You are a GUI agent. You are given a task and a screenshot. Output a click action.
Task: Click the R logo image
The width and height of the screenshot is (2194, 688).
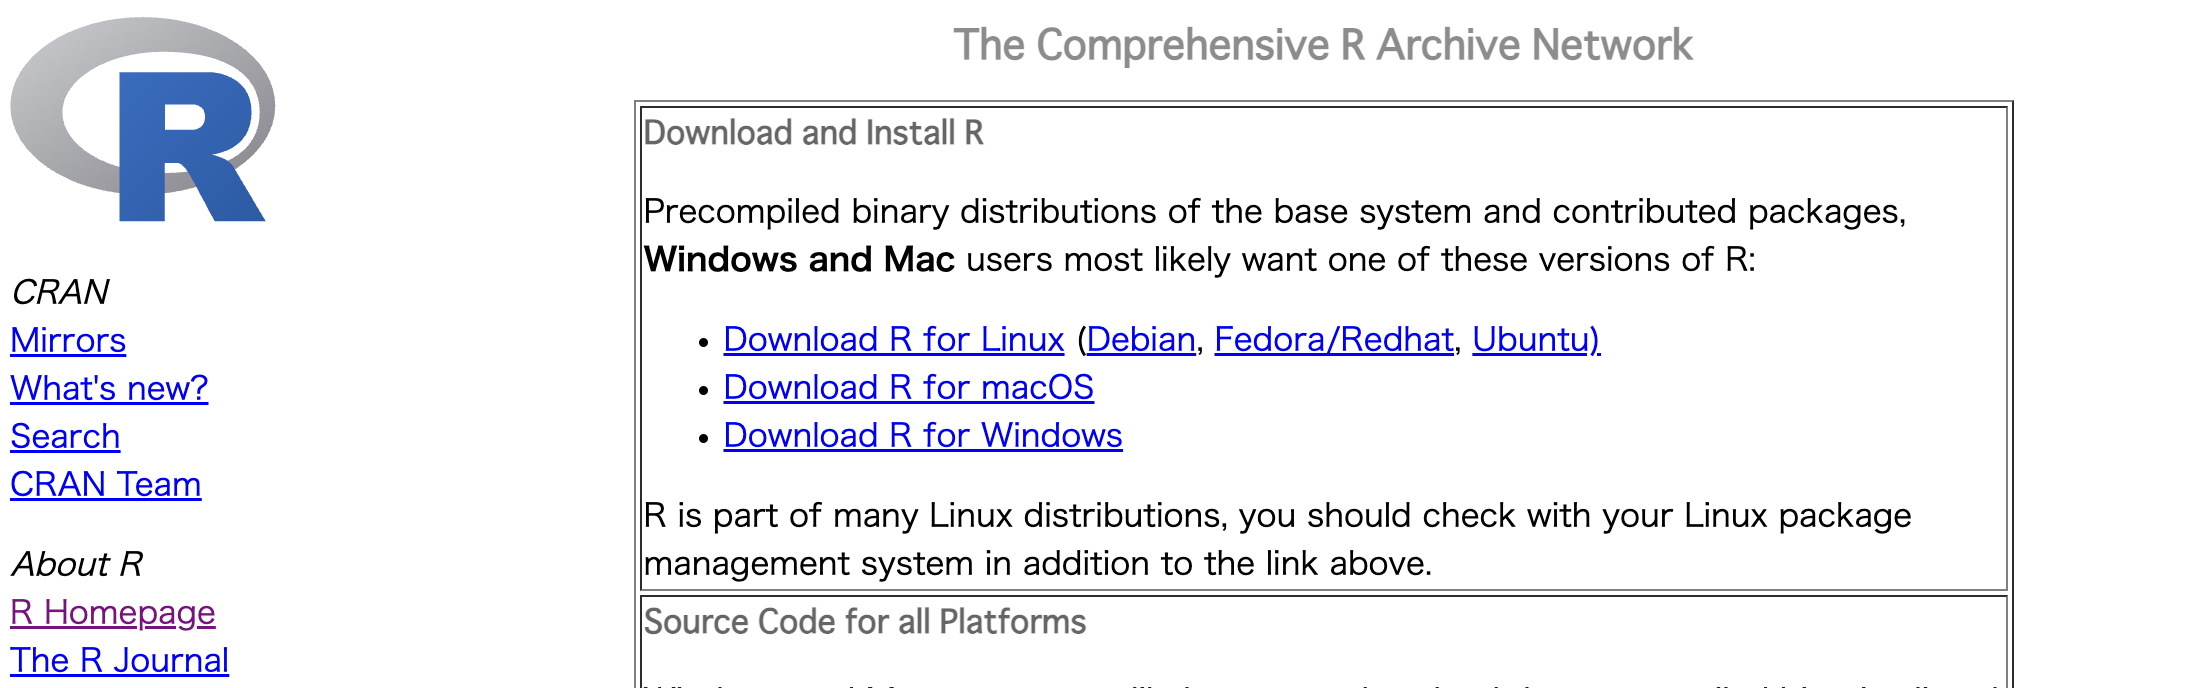(143, 119)
